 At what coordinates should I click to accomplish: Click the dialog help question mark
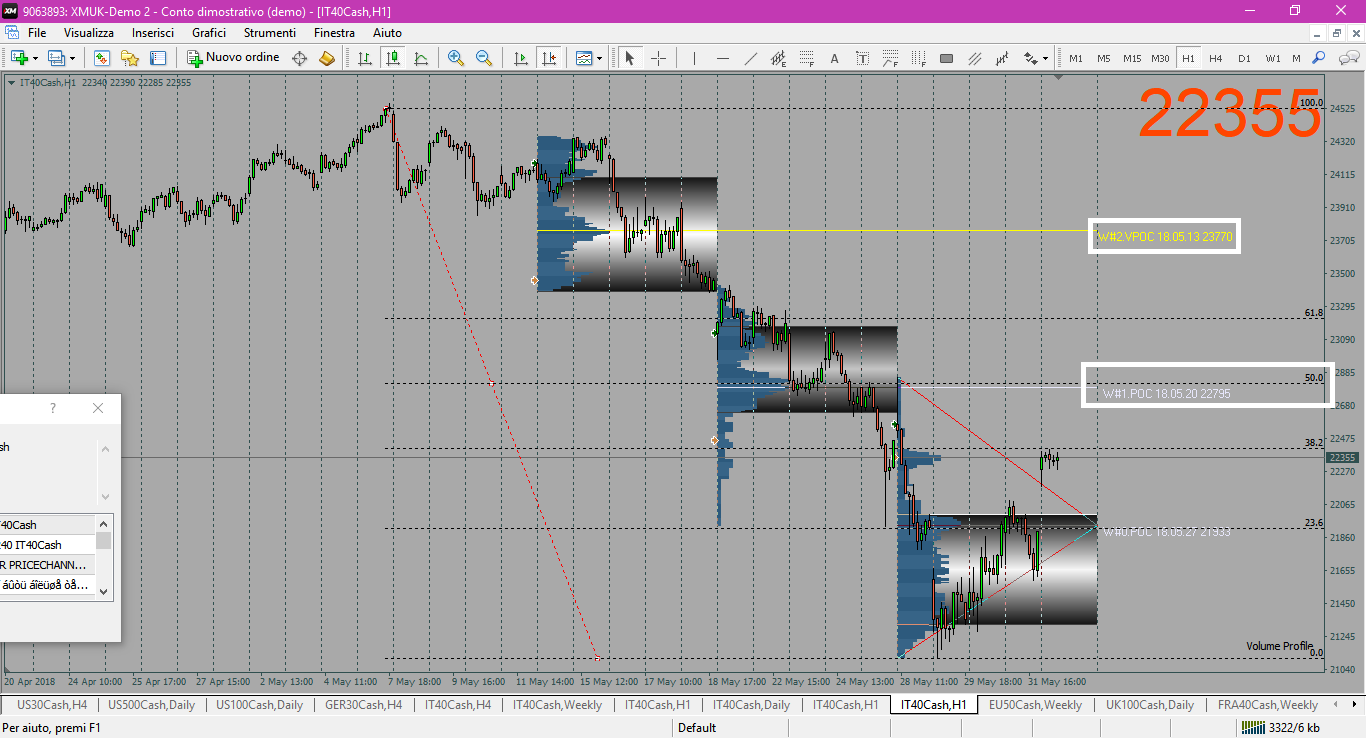click(x=53, y=408)
